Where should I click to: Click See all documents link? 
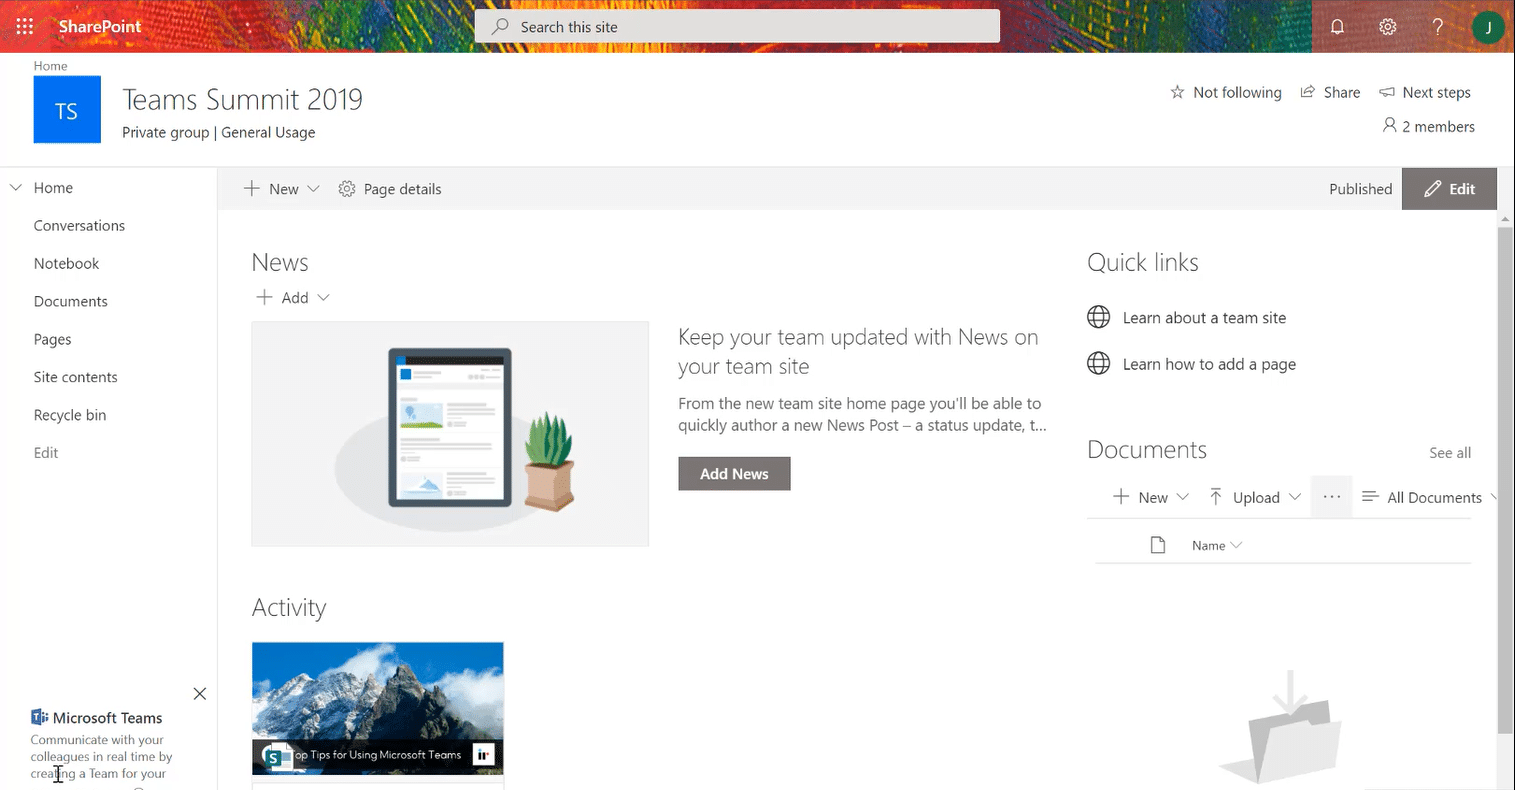[x=1450, y=453]
